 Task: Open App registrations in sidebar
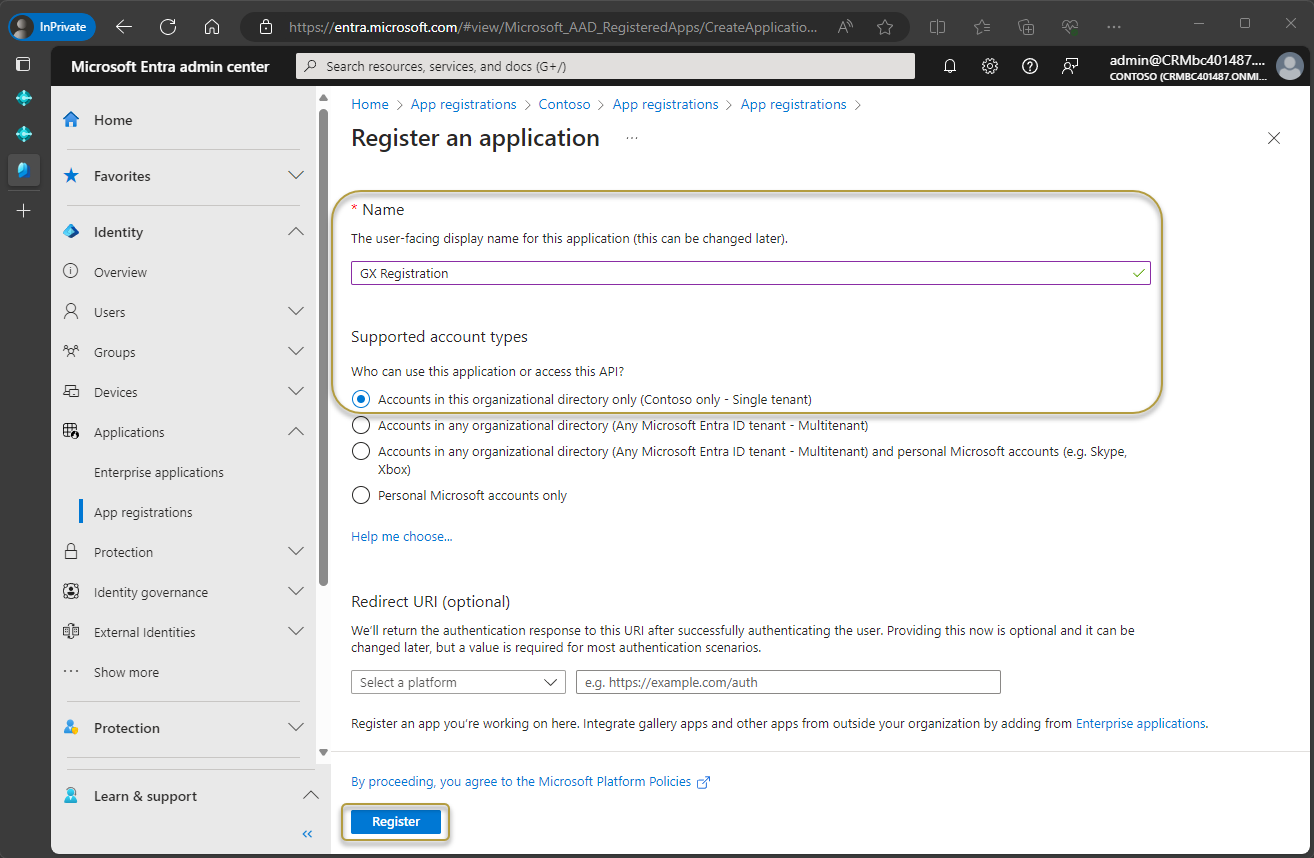[x=143, y=512]
